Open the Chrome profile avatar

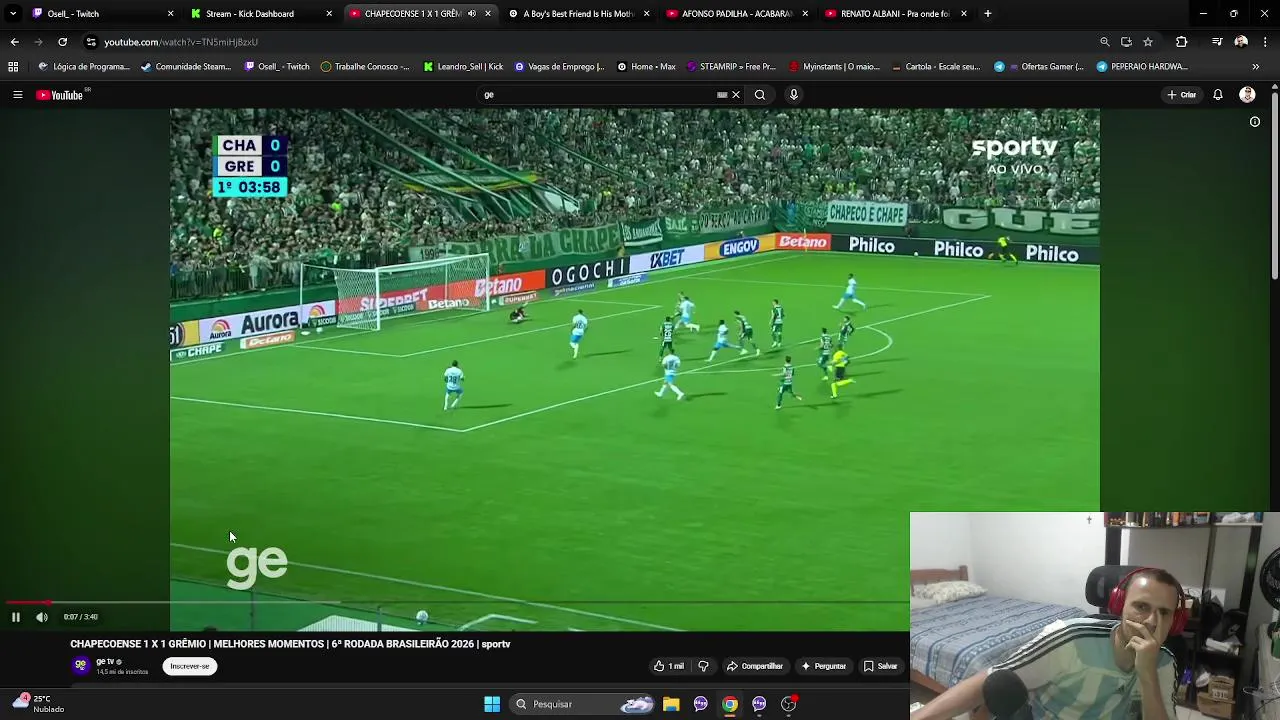click(x=1241, y=42)
